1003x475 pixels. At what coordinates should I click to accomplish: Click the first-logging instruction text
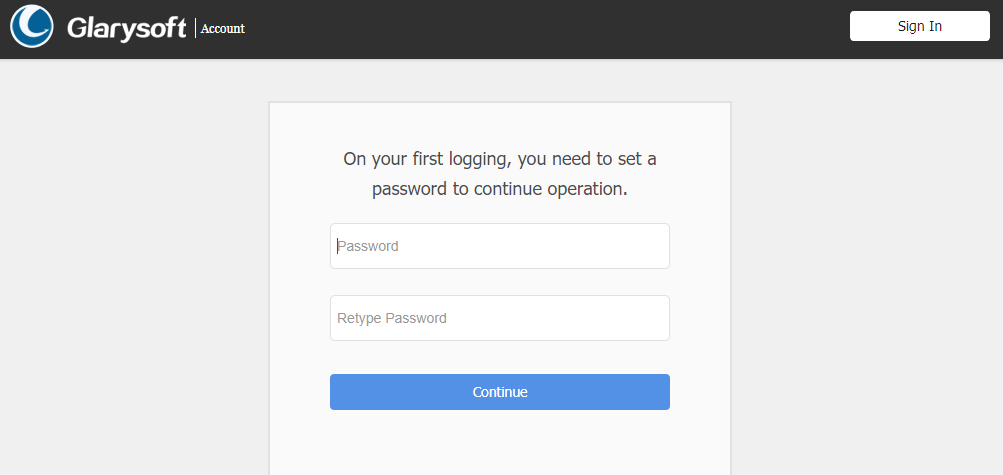[500, 174]
